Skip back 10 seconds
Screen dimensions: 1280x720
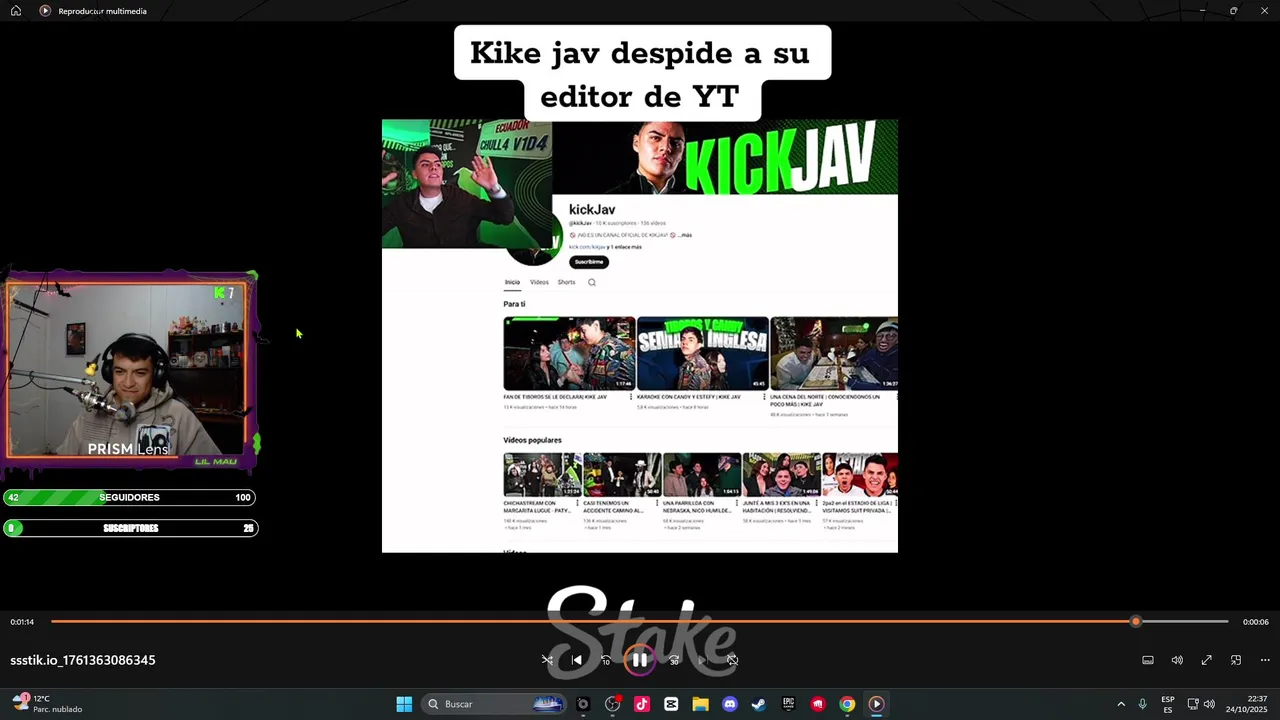point(606,660)
